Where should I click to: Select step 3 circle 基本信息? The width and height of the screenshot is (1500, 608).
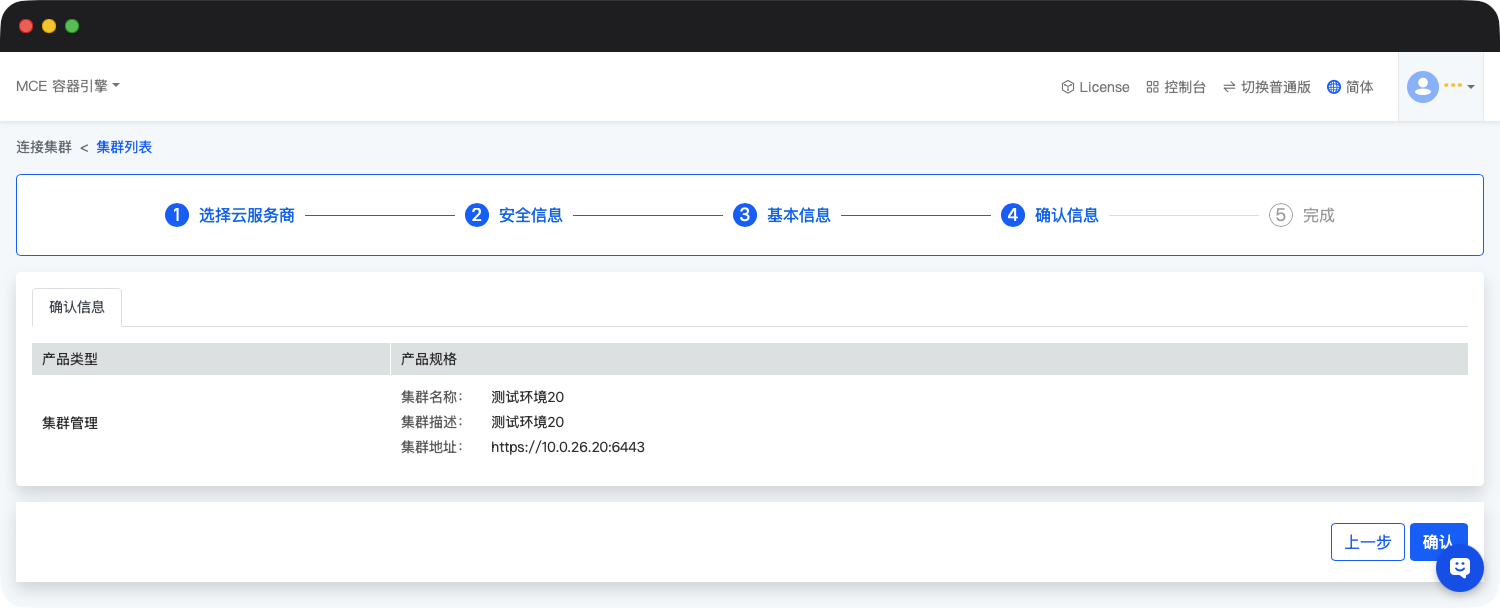pos(745,215)
